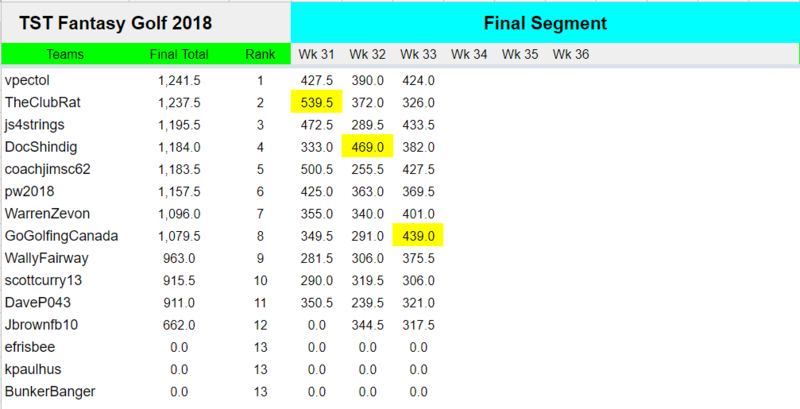
Task: Select the yellow highlighted 539.5 cell
Action: (x=317, y=102)
